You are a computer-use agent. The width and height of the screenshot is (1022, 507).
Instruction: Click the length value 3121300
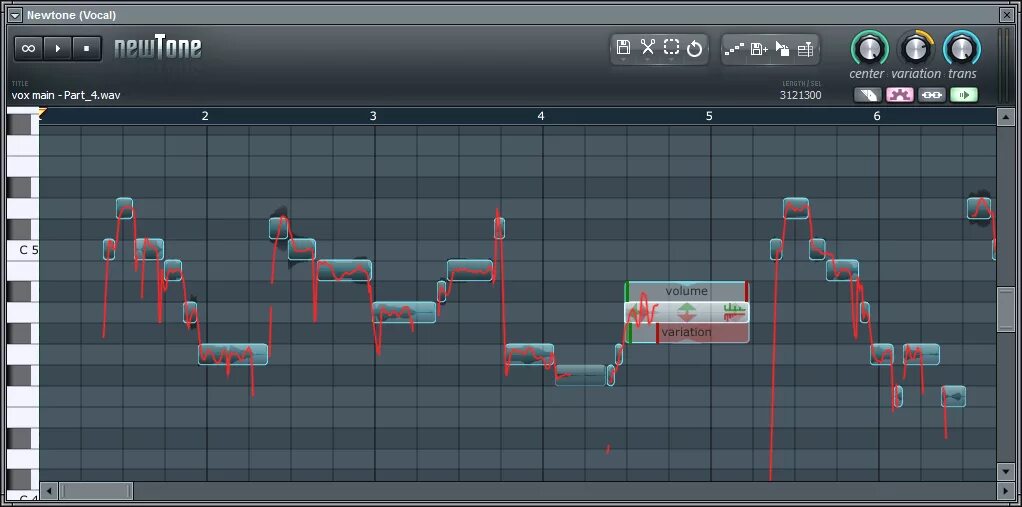pyautogui.click(x=800, y=95)
